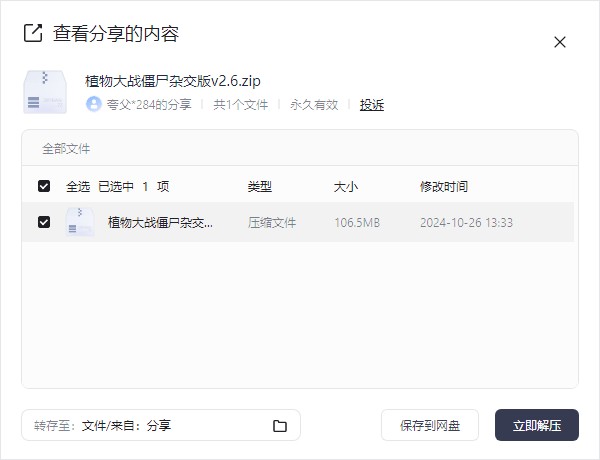
Task: Click the title 植物大战僵尸杂交版v2.6.zip
Action: pos(173,81)
